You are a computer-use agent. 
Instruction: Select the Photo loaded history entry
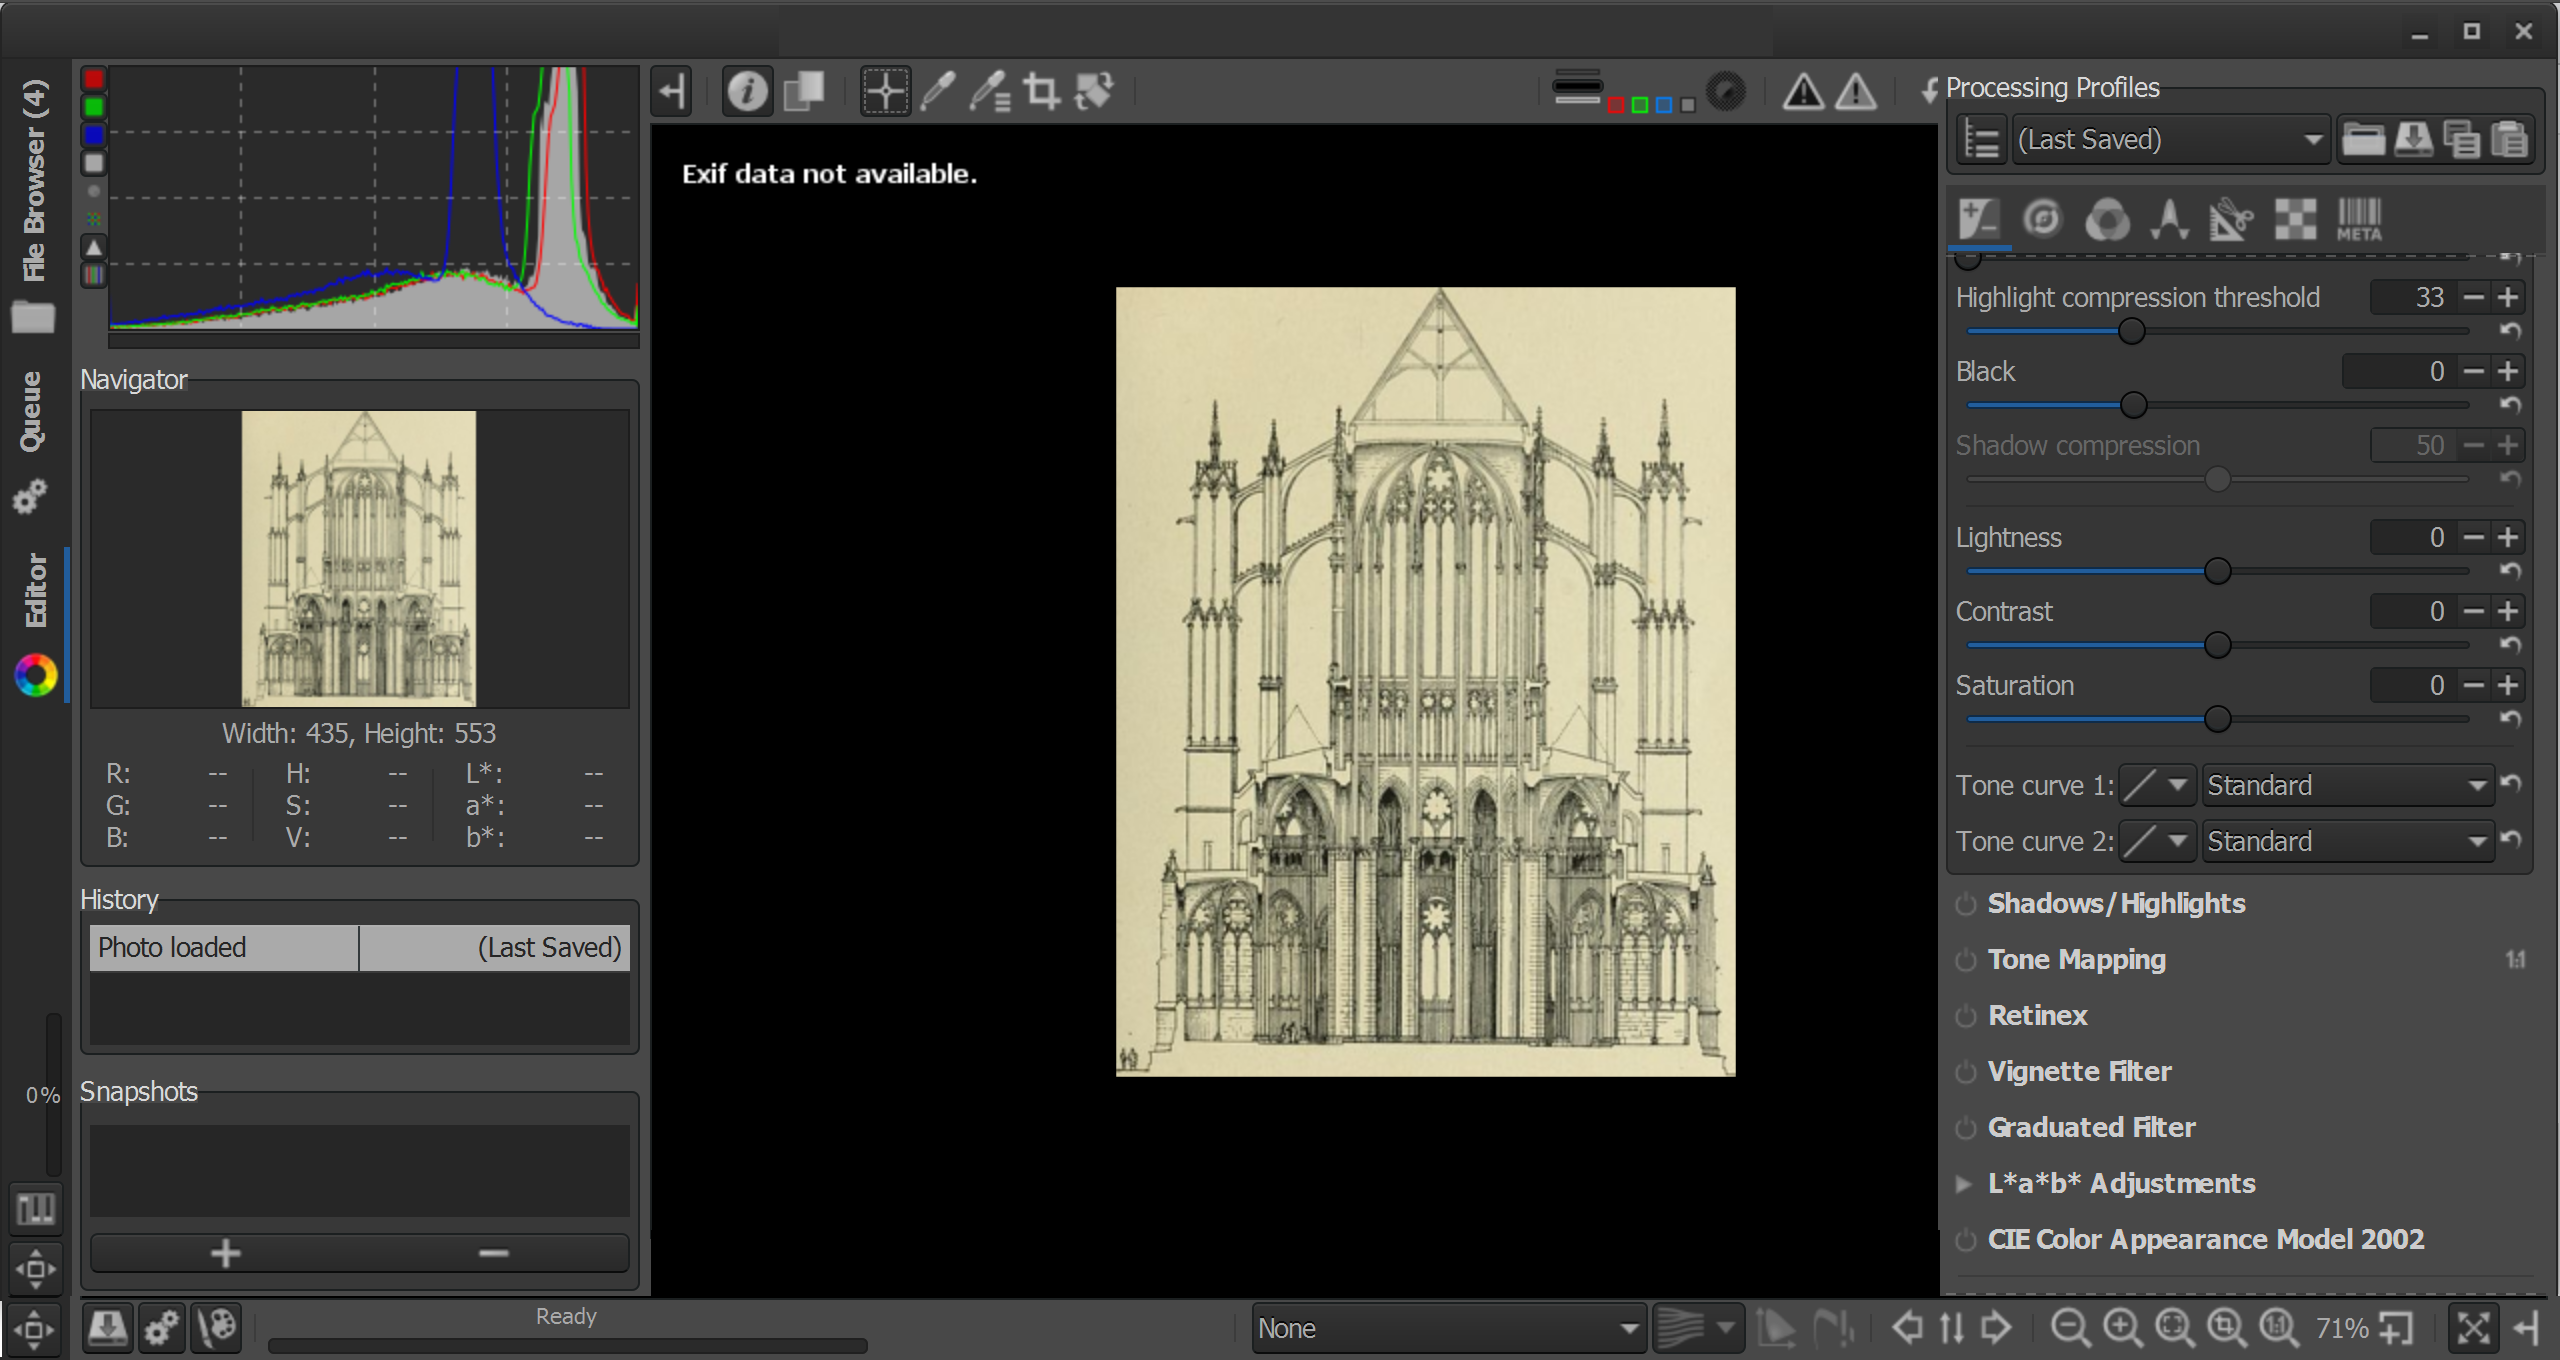pos(360,948)
